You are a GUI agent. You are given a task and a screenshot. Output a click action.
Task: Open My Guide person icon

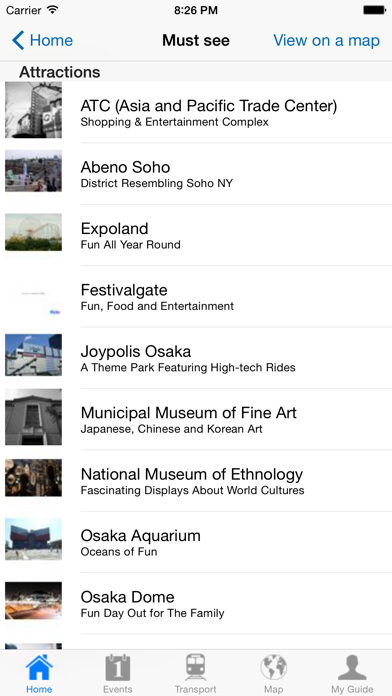(x=352, y=668)
